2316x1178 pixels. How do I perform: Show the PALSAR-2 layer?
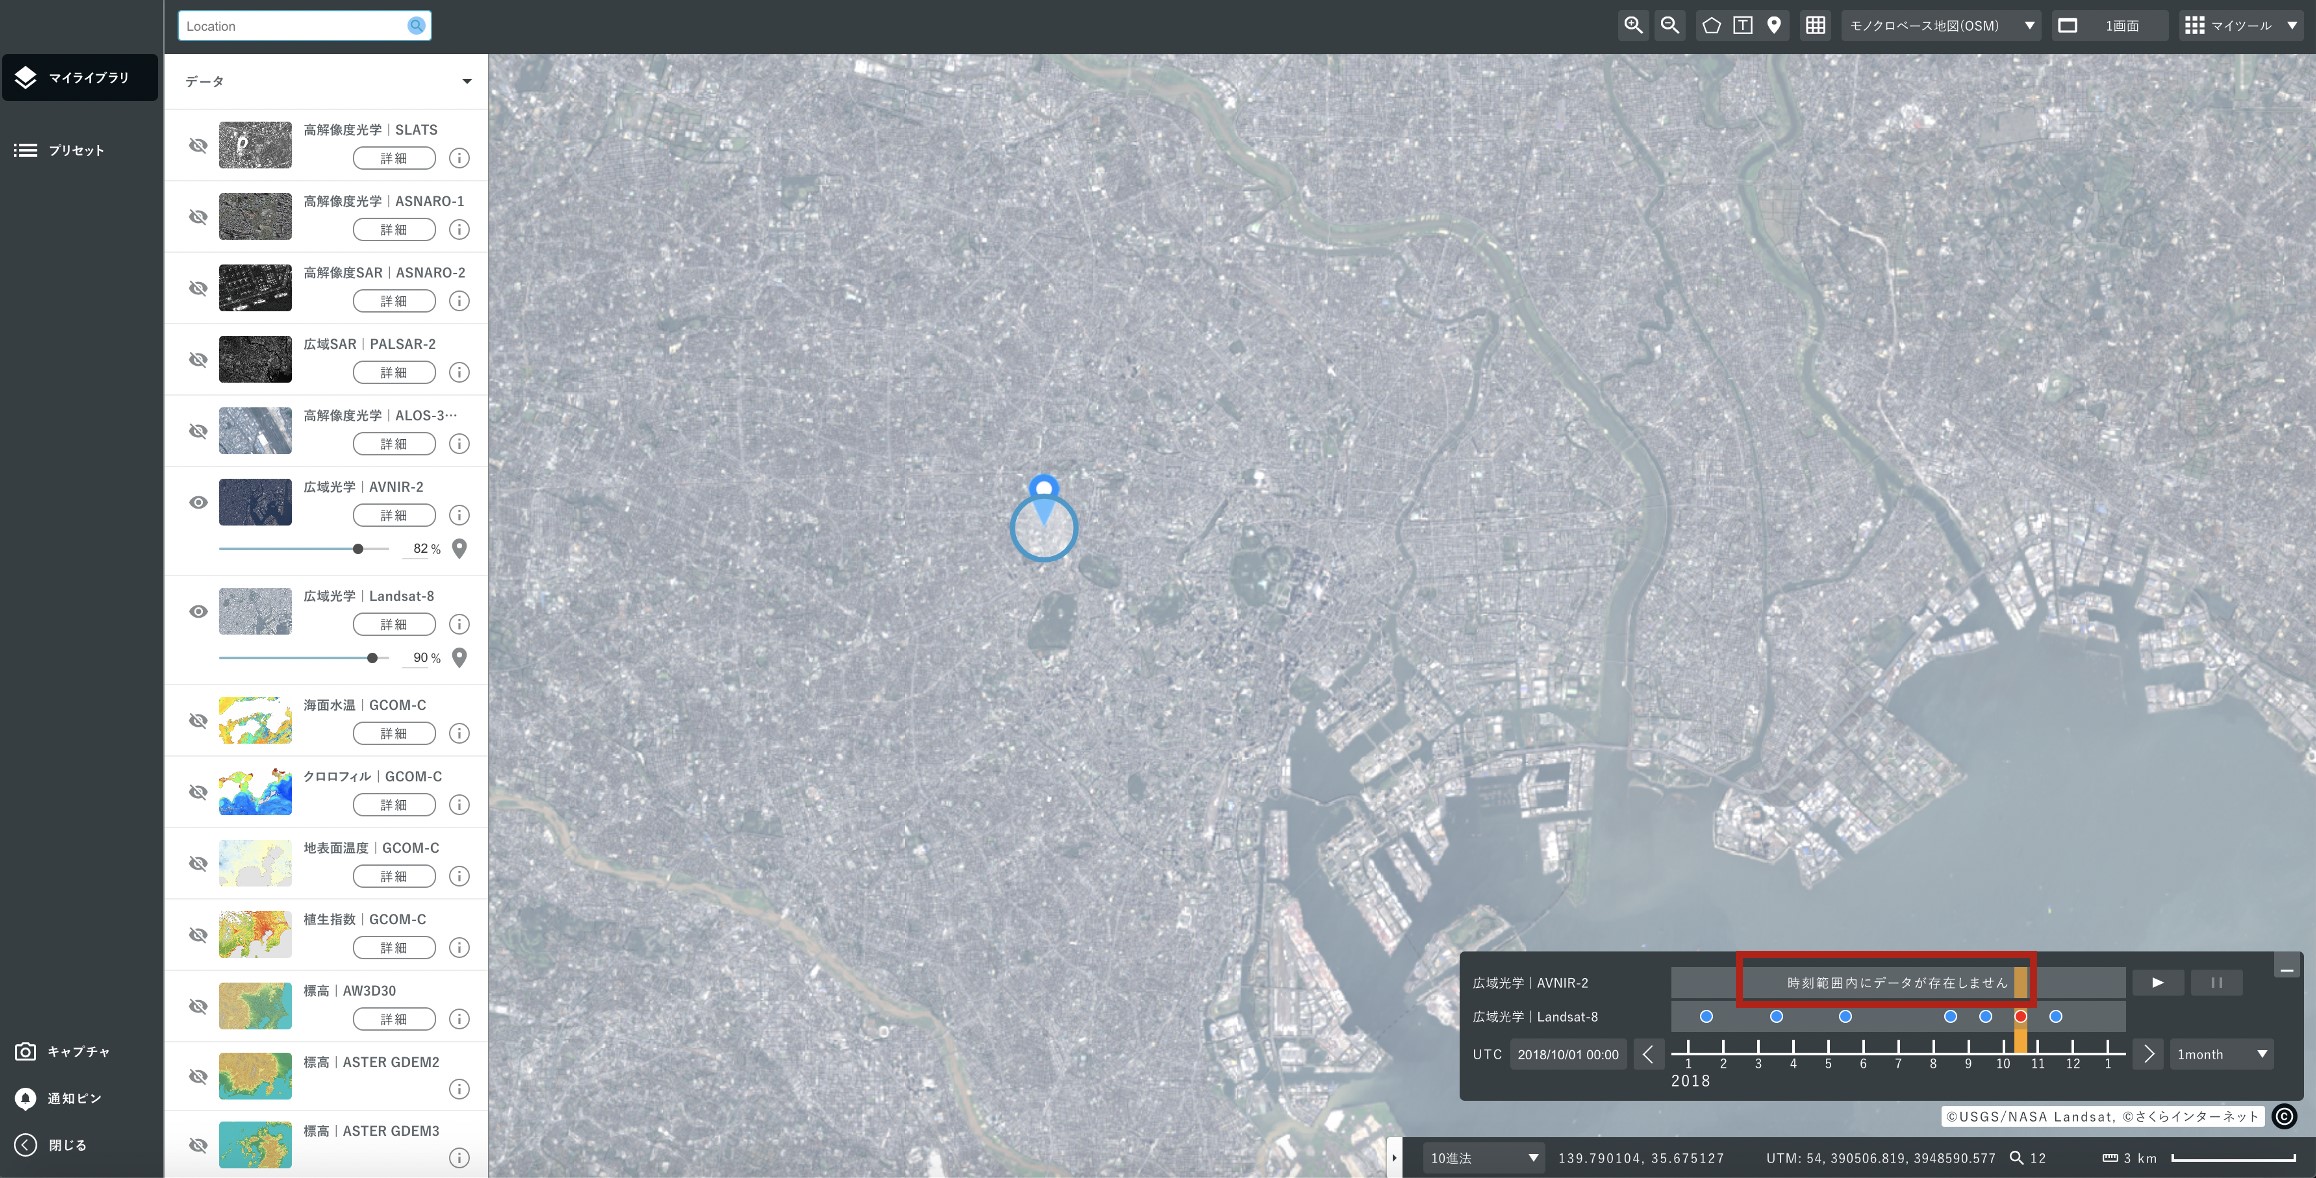[x=198, y=359]
